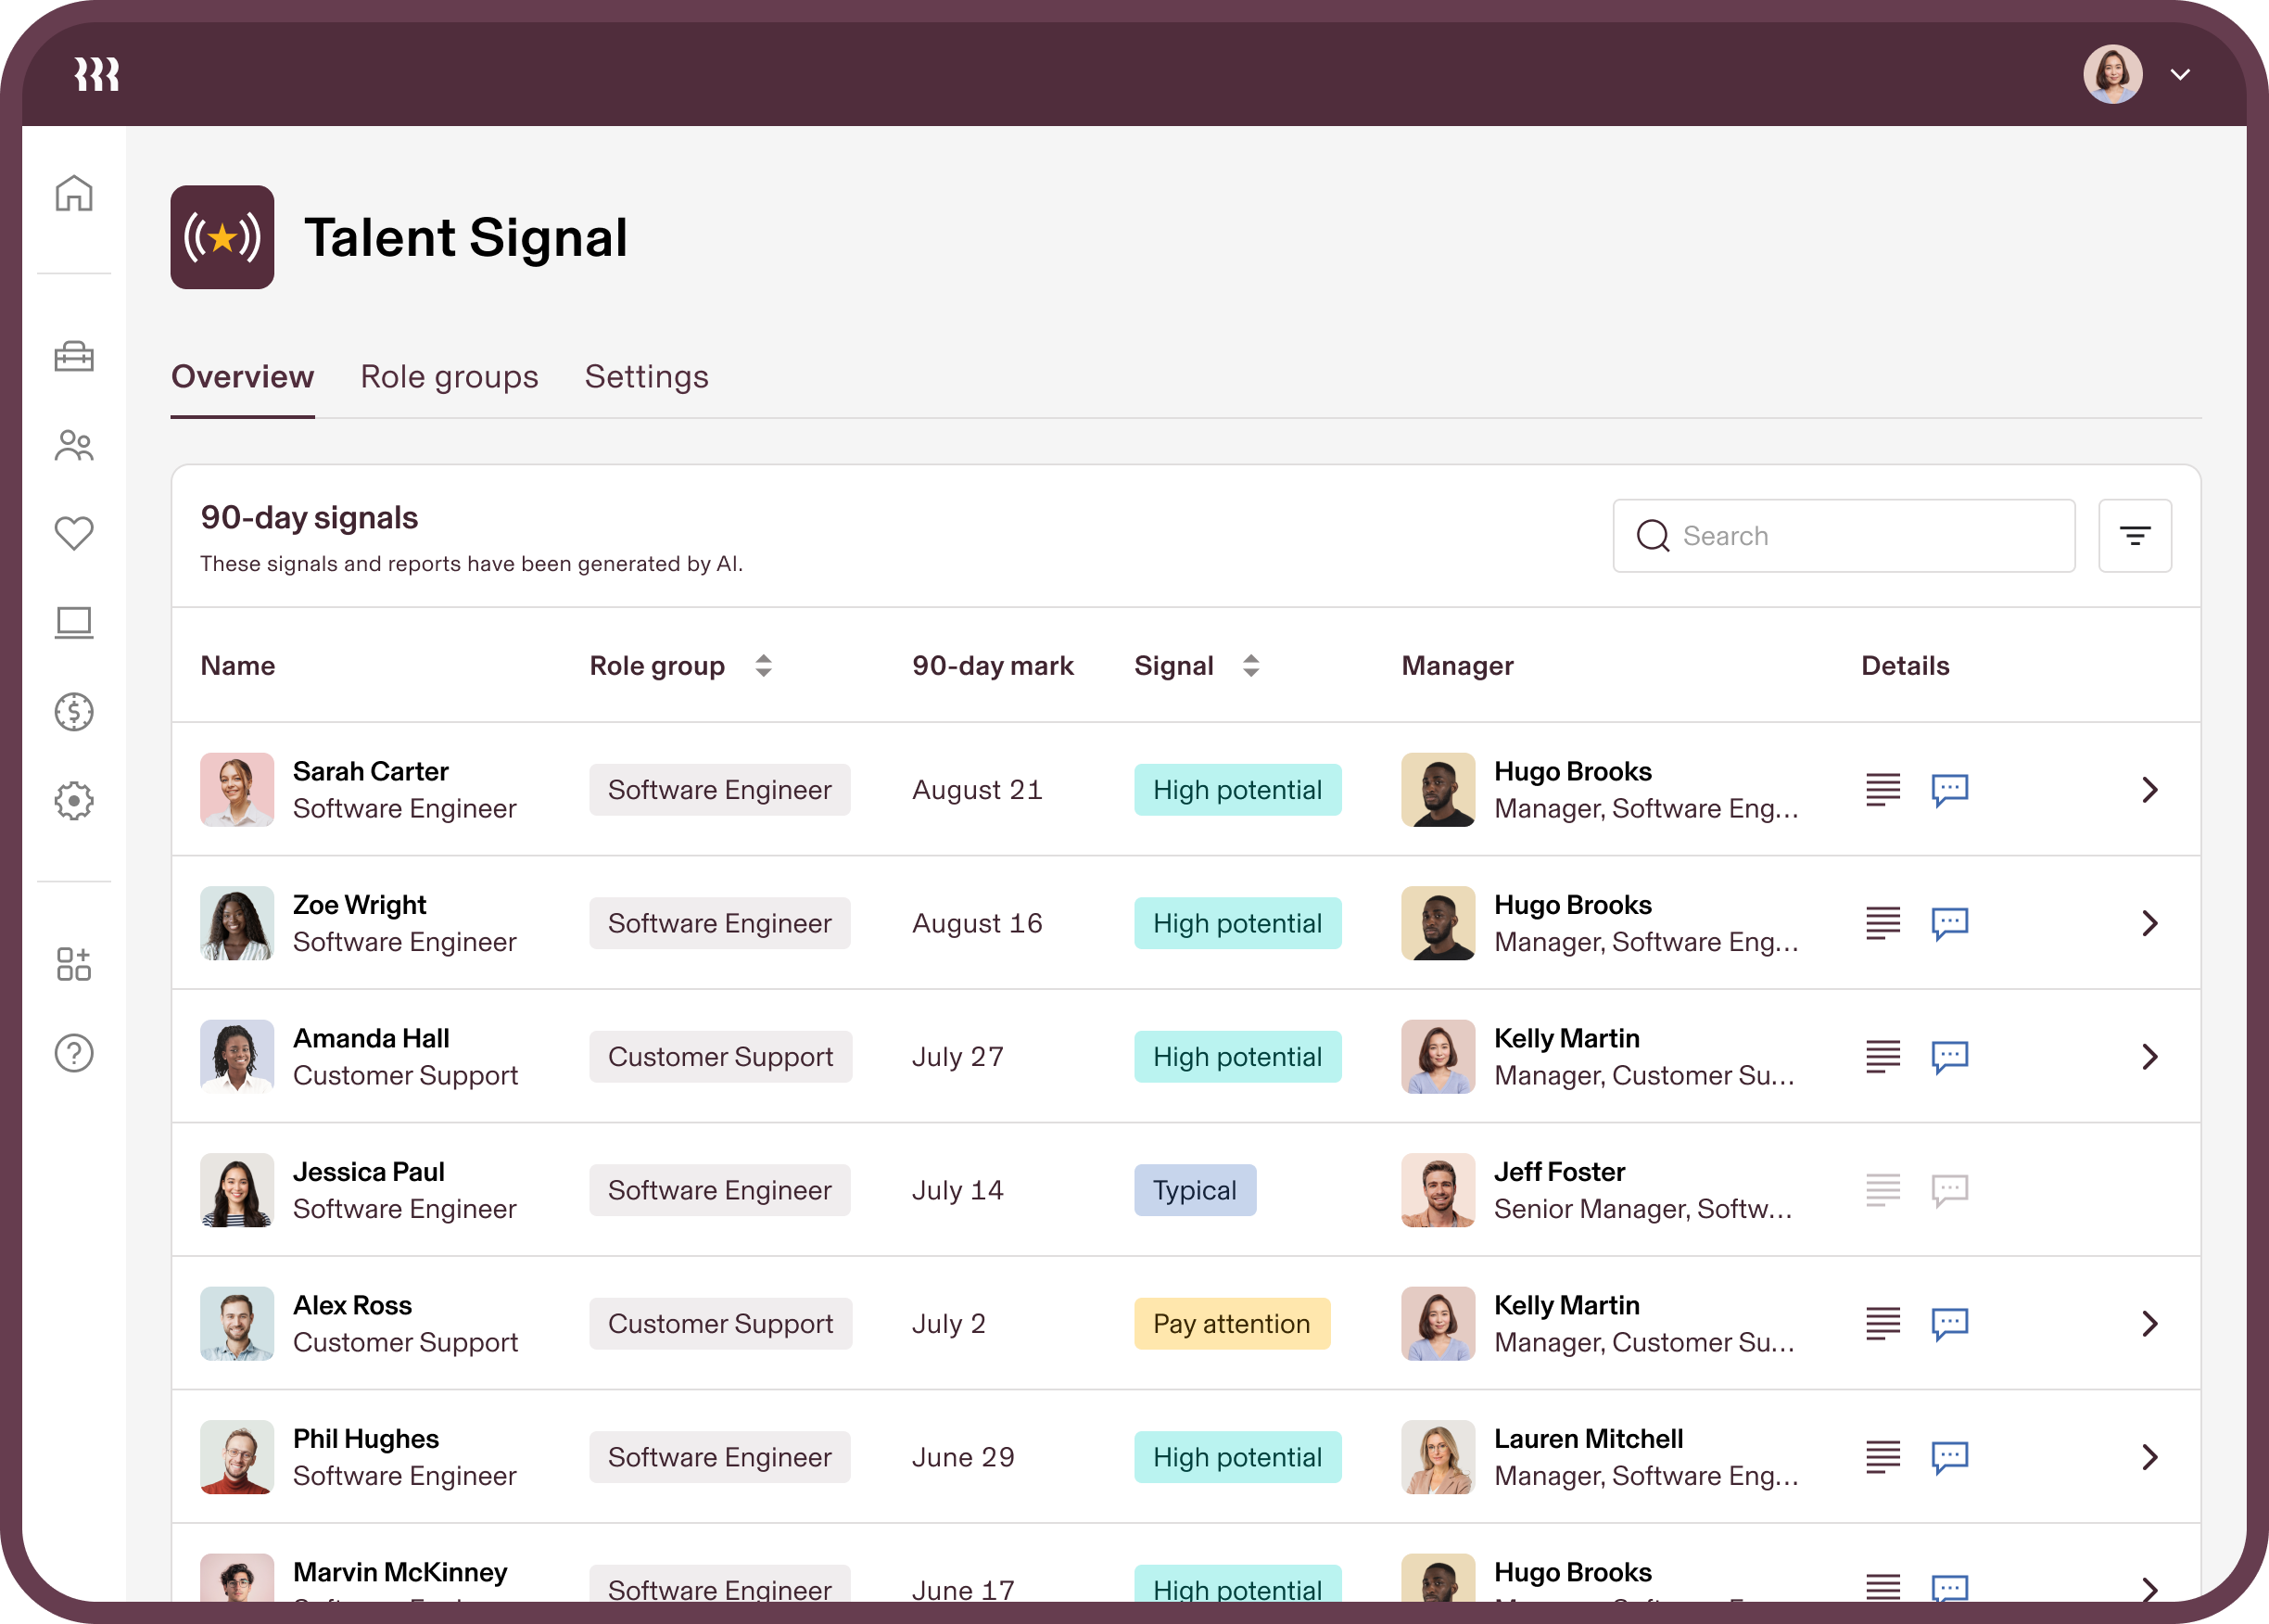This screenshot has height=1624, width=2269.
Task: Switch to the Role groups tab
Action: coord(449,377)
